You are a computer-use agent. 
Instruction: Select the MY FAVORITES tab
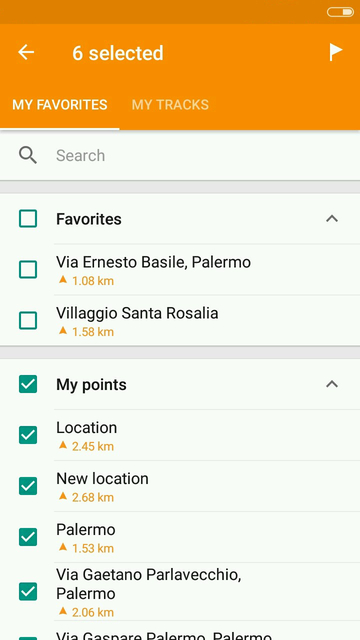pyautogui.click(x=60, y=105)
